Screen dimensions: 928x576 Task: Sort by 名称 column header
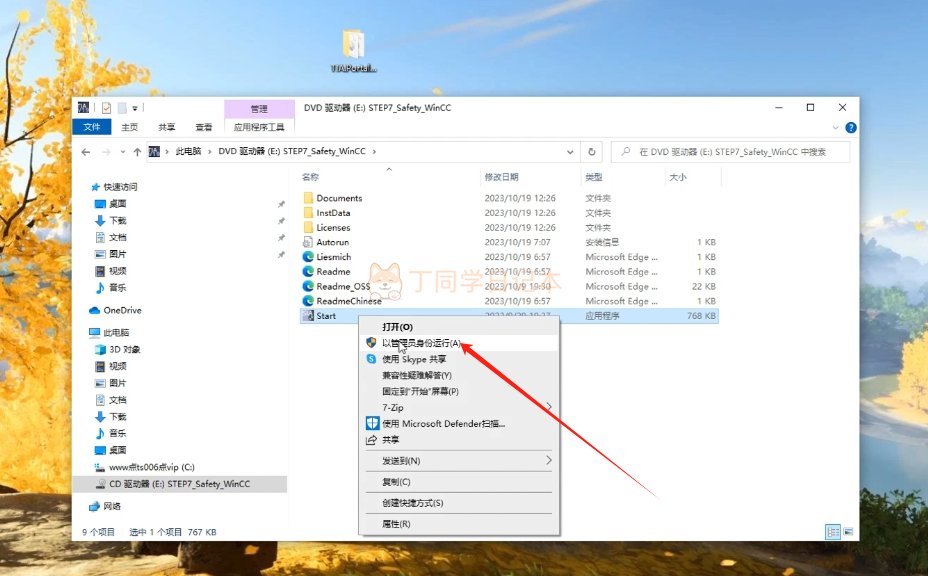(310, 177)
